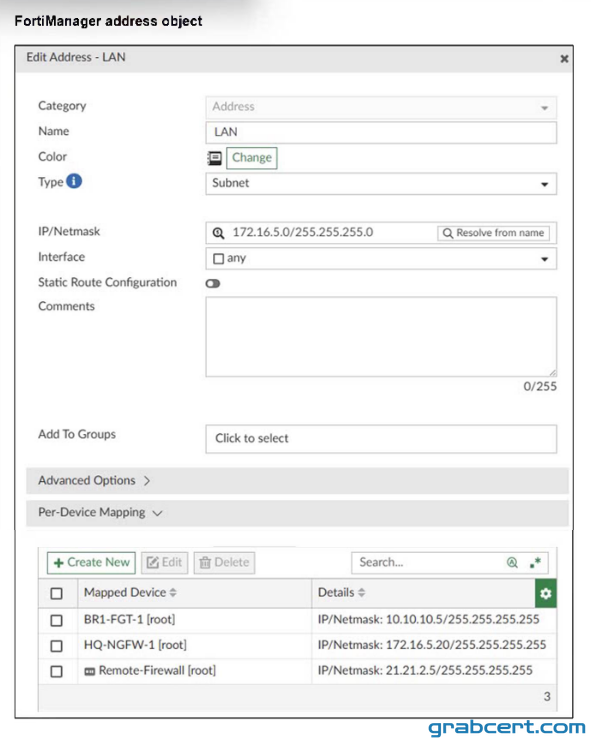Sort by Mapped Device column arrows
Screen dimensions: 591x743
tap(173, 592)
